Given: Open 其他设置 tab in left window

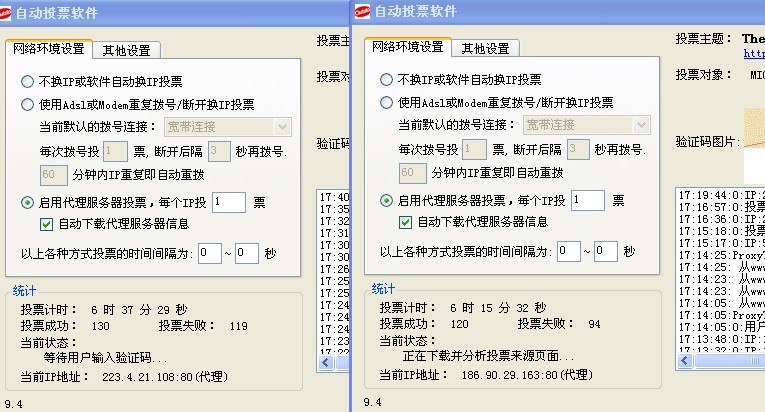Looking at the screenshot, I should pos(126,50).
